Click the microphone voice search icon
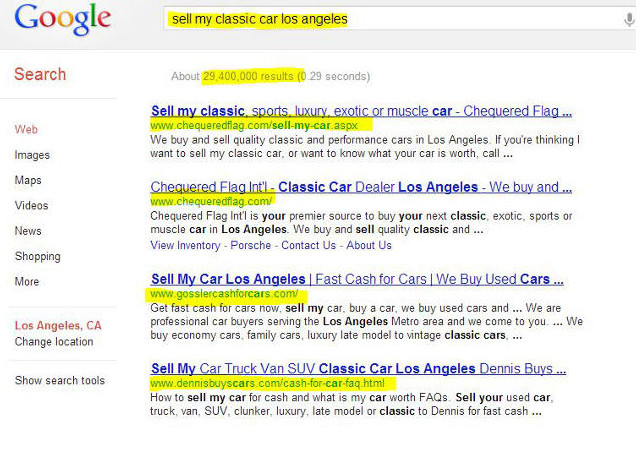The height and width of the screenshot is (458, 636). 629,19
